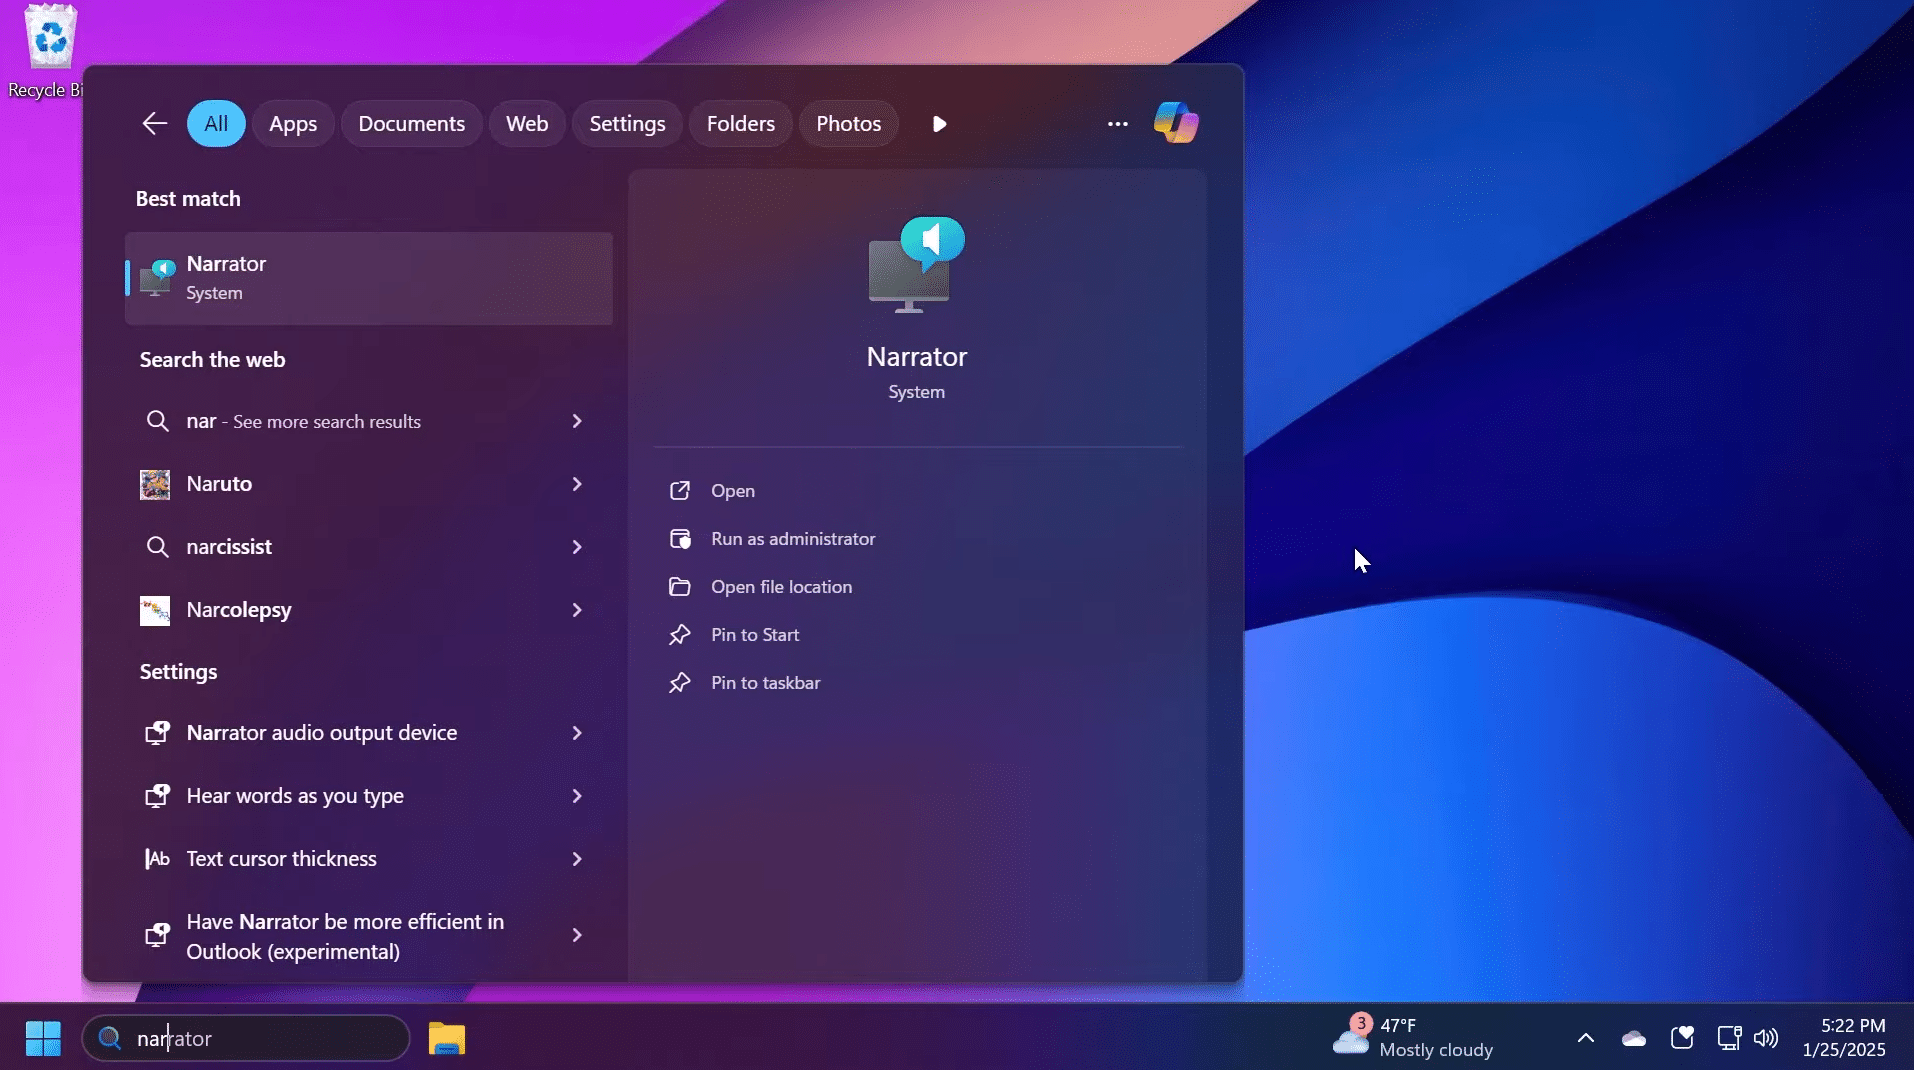Choose Run as administrator text
1914x1070 pixels.
(793, 539)
